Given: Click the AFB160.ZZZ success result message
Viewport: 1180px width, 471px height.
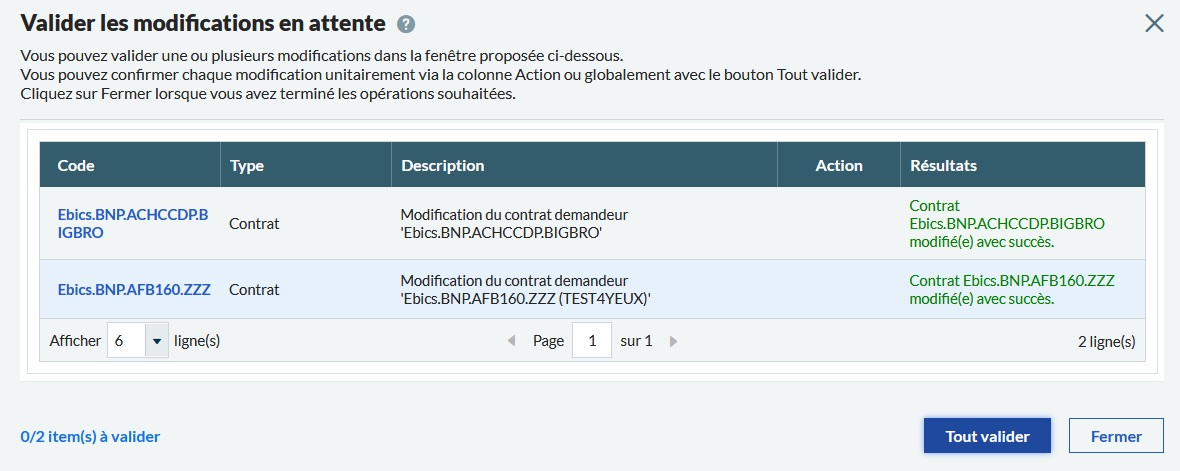Looking at the screenshot, I should pos(1011,290).
